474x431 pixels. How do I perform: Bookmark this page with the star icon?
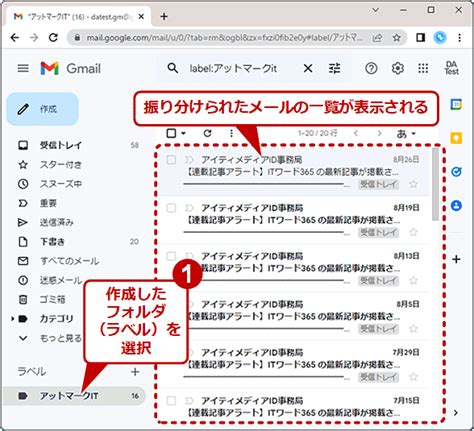(396, 38)
